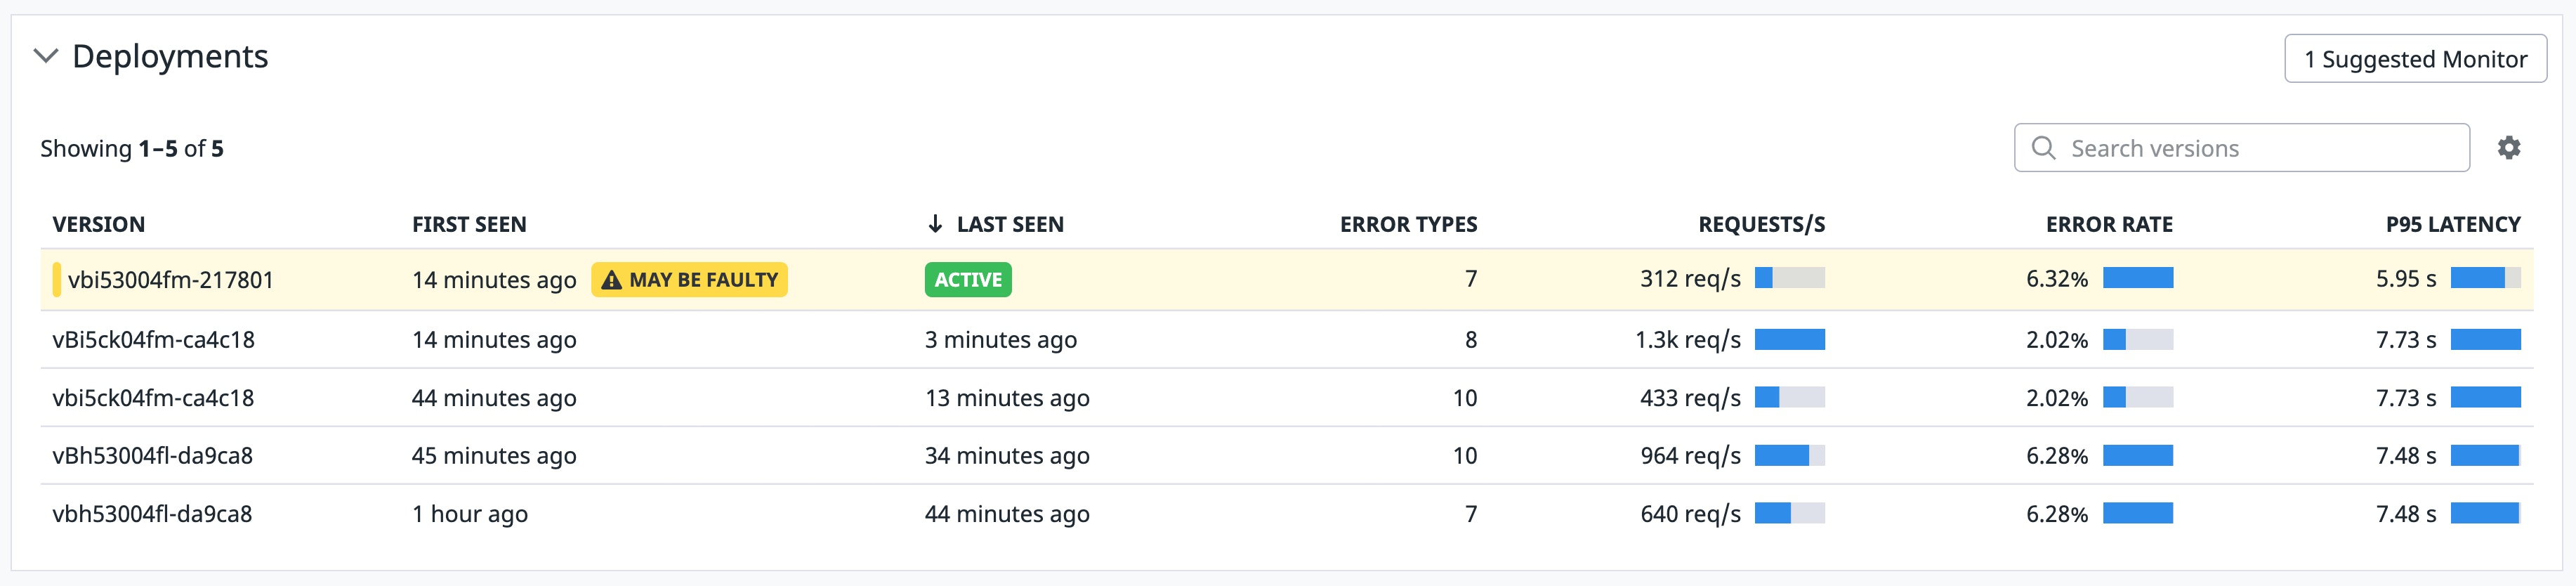Click the May Be Faulty warning badge
Screen dimensions: 2576x586
[x=689, y=280]
